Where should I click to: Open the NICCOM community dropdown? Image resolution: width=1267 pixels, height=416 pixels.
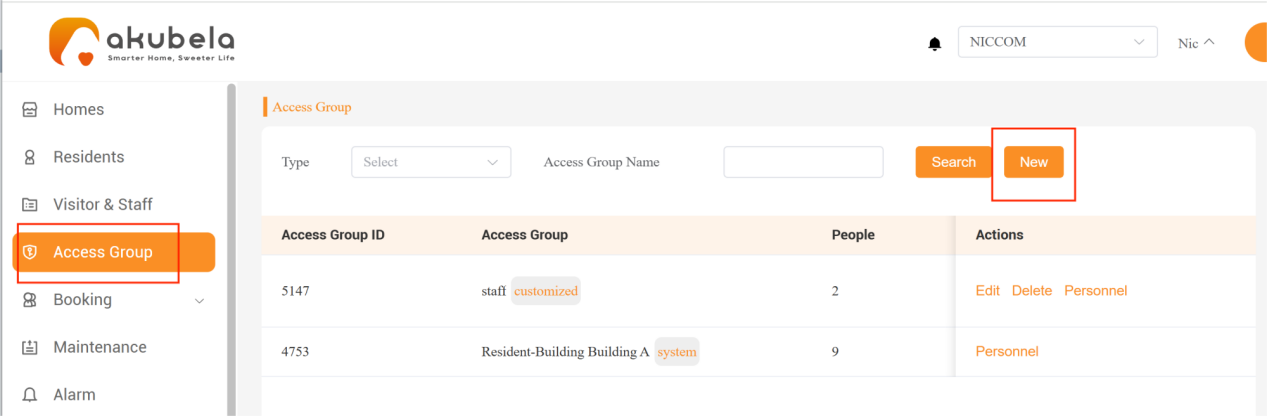pyautogui.click(x=1057, y=42)
